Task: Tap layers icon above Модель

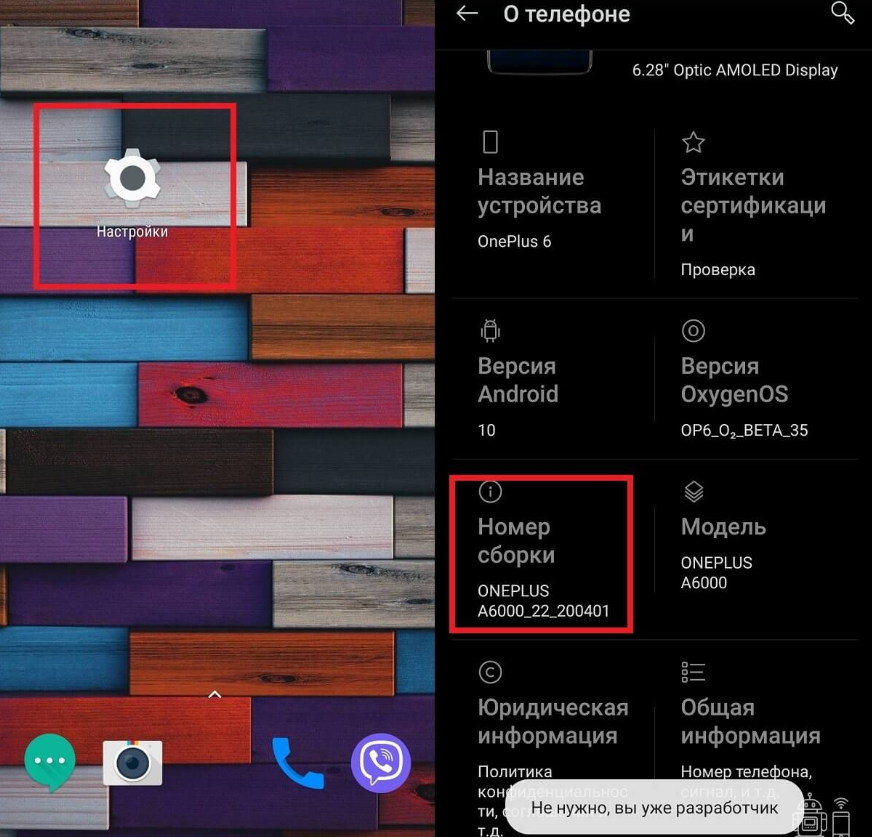Action: click(693, 492)
